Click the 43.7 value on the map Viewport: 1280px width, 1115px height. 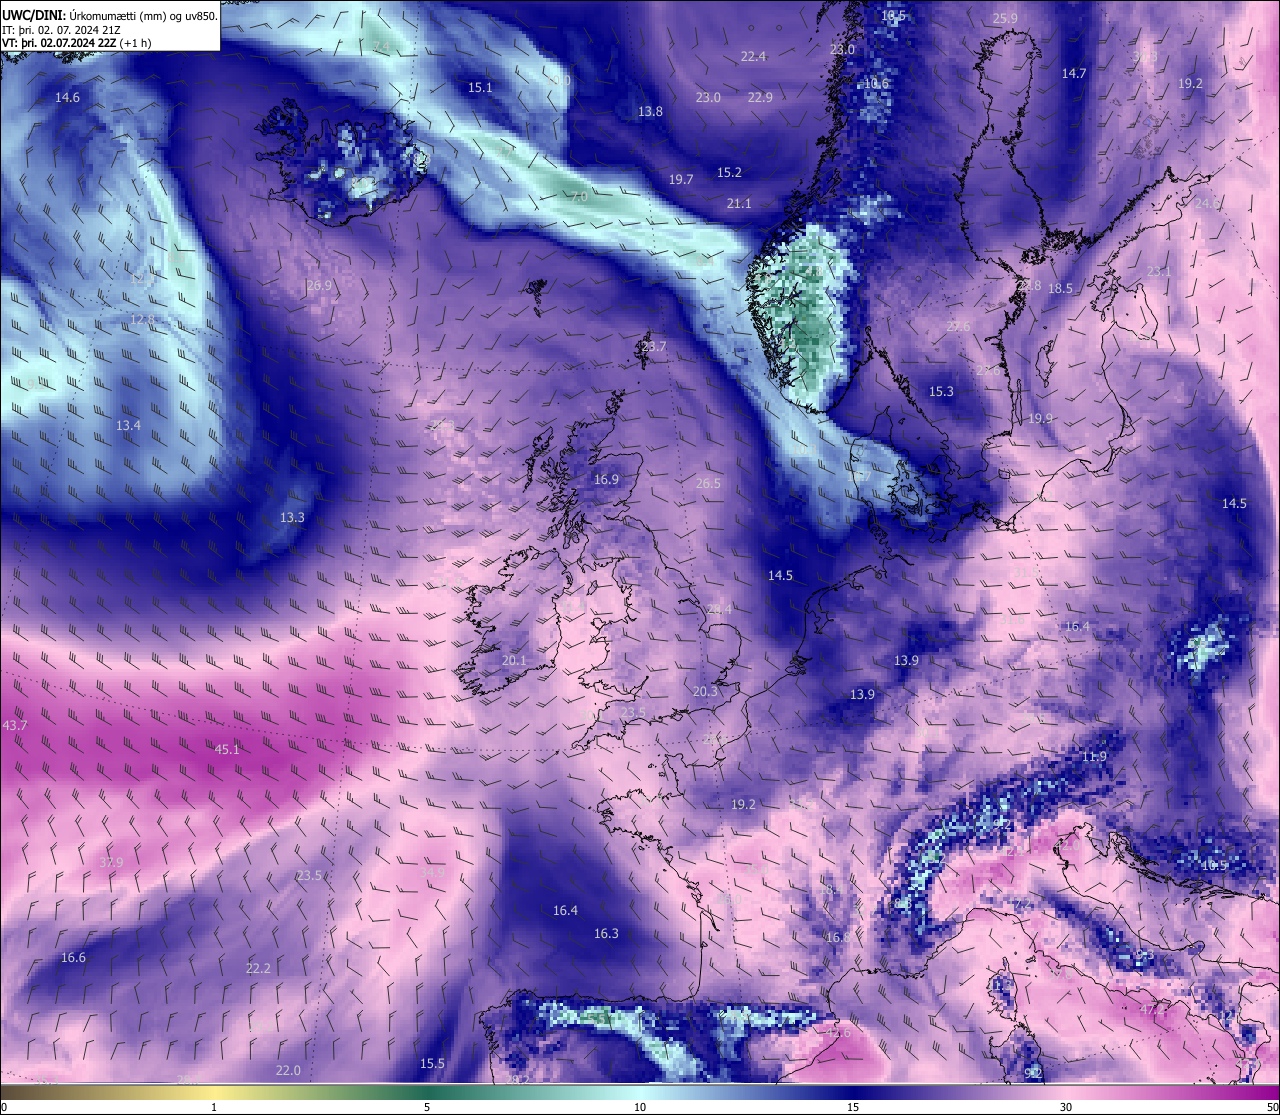tap(15, 725)
